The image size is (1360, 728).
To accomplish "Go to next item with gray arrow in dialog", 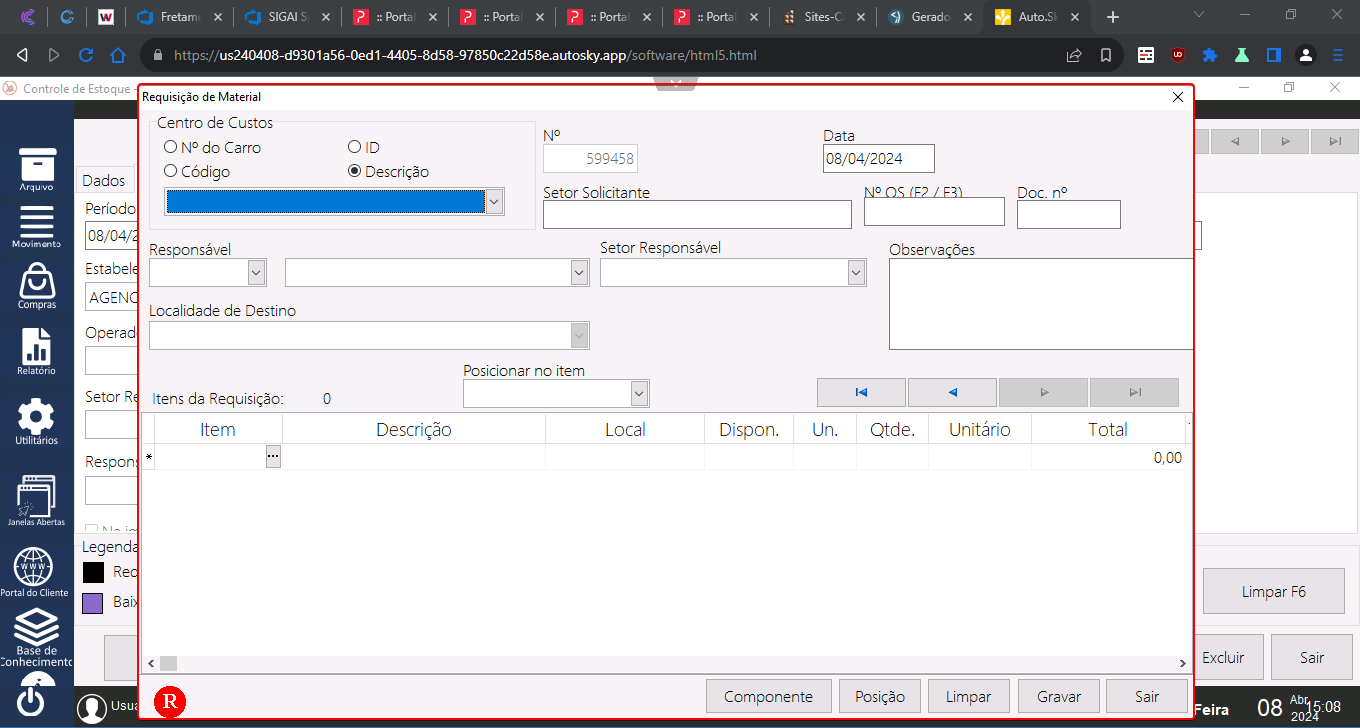I will coord(1043,392).
